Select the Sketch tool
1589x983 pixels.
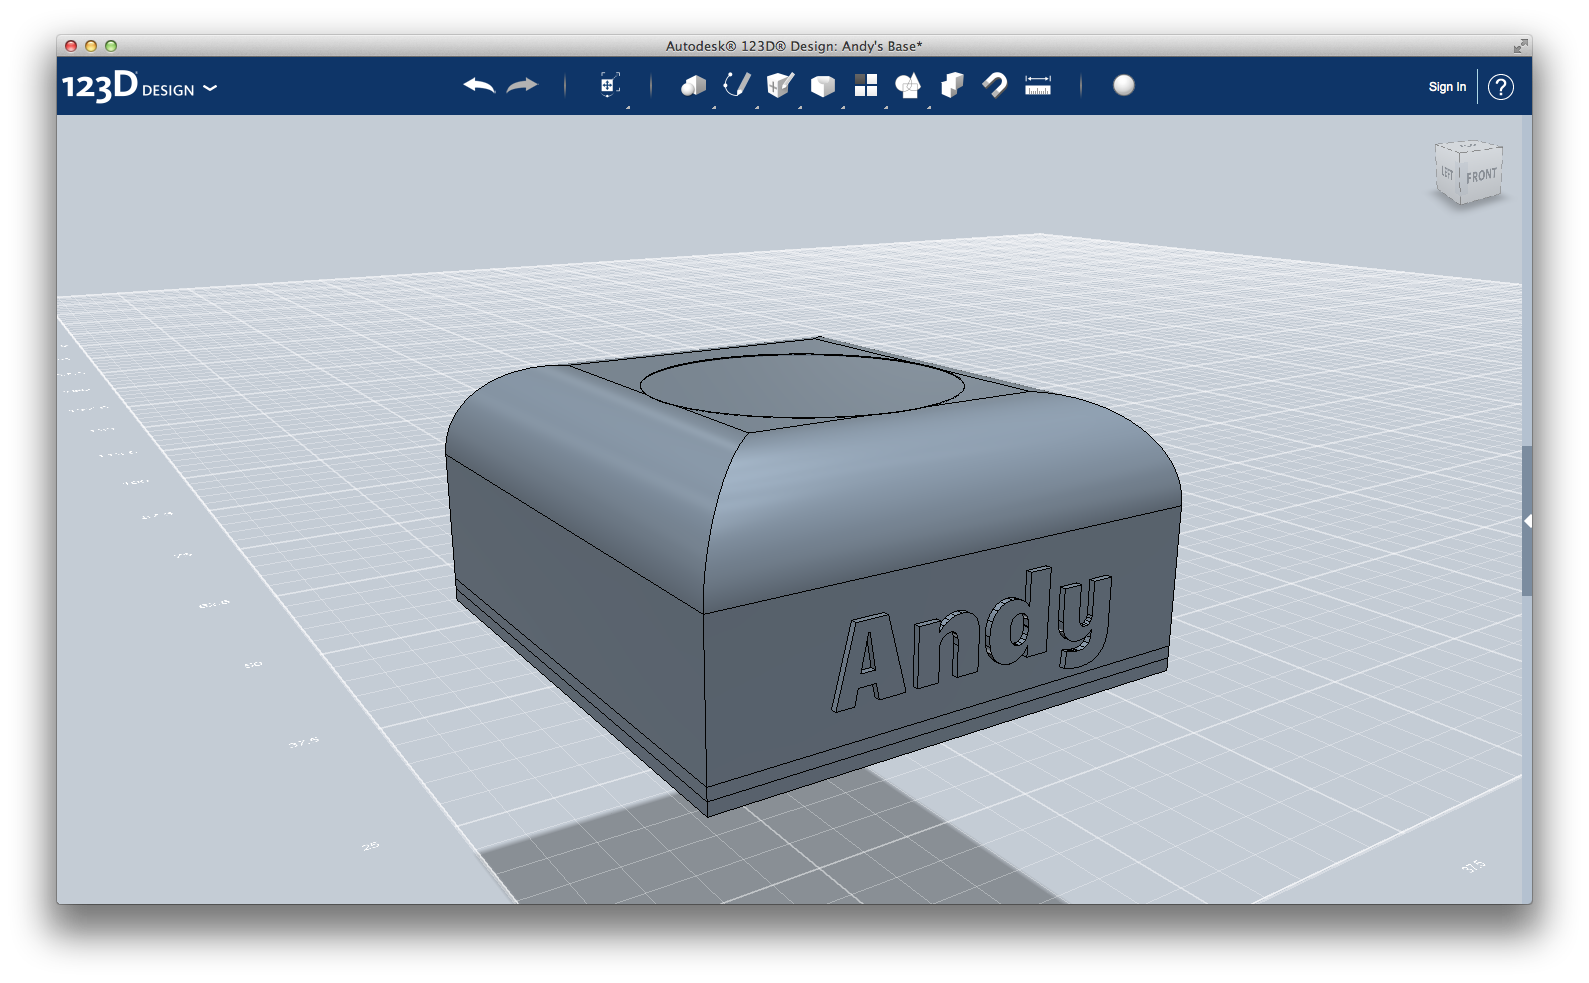pos(737,85)
